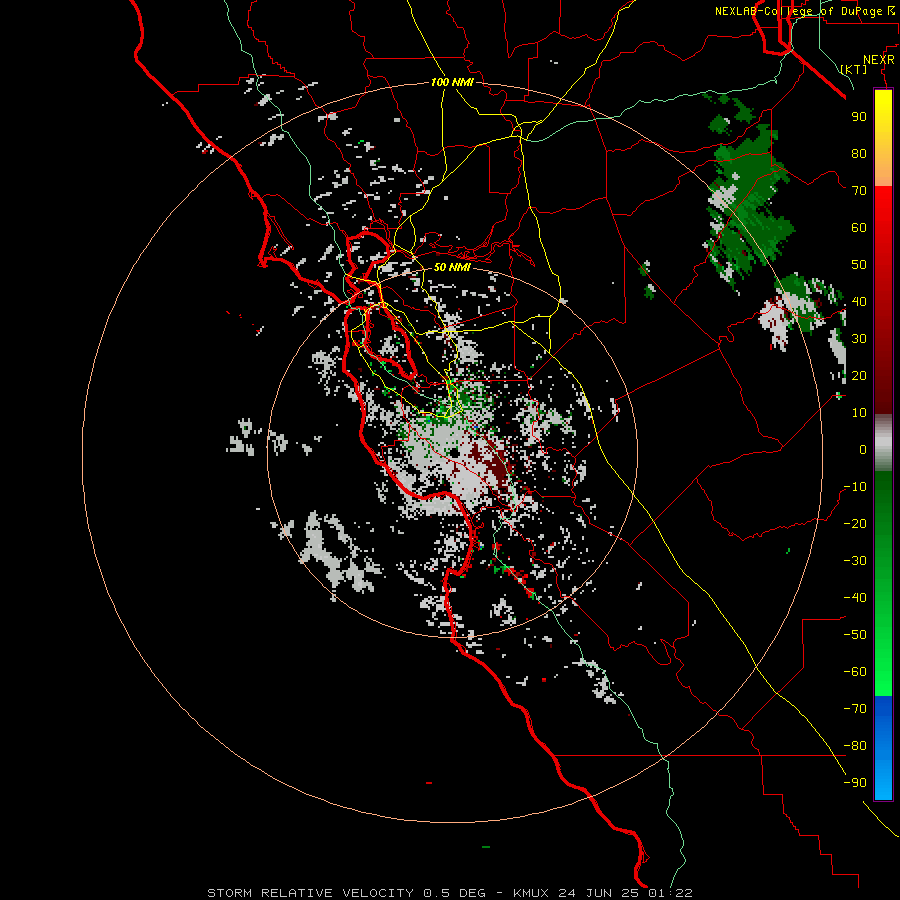This screenshot has width=900, height=900.
Task: Select the 10 knot value on the scale
Action: [x=859, y=413]
